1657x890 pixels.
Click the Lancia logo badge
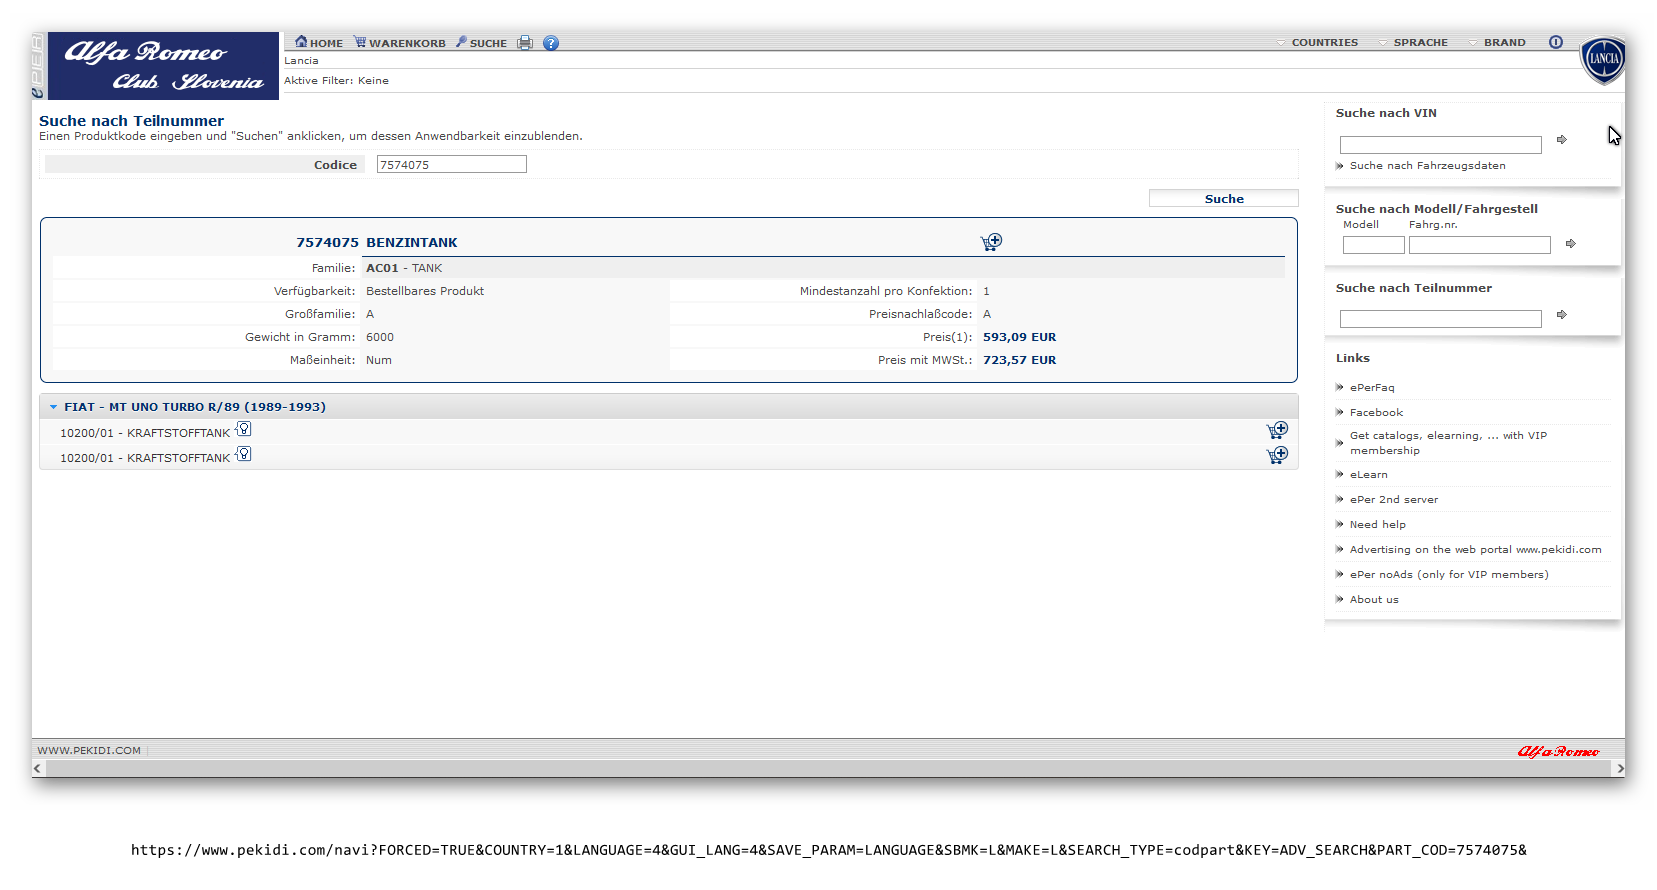tap(1603, 59)
